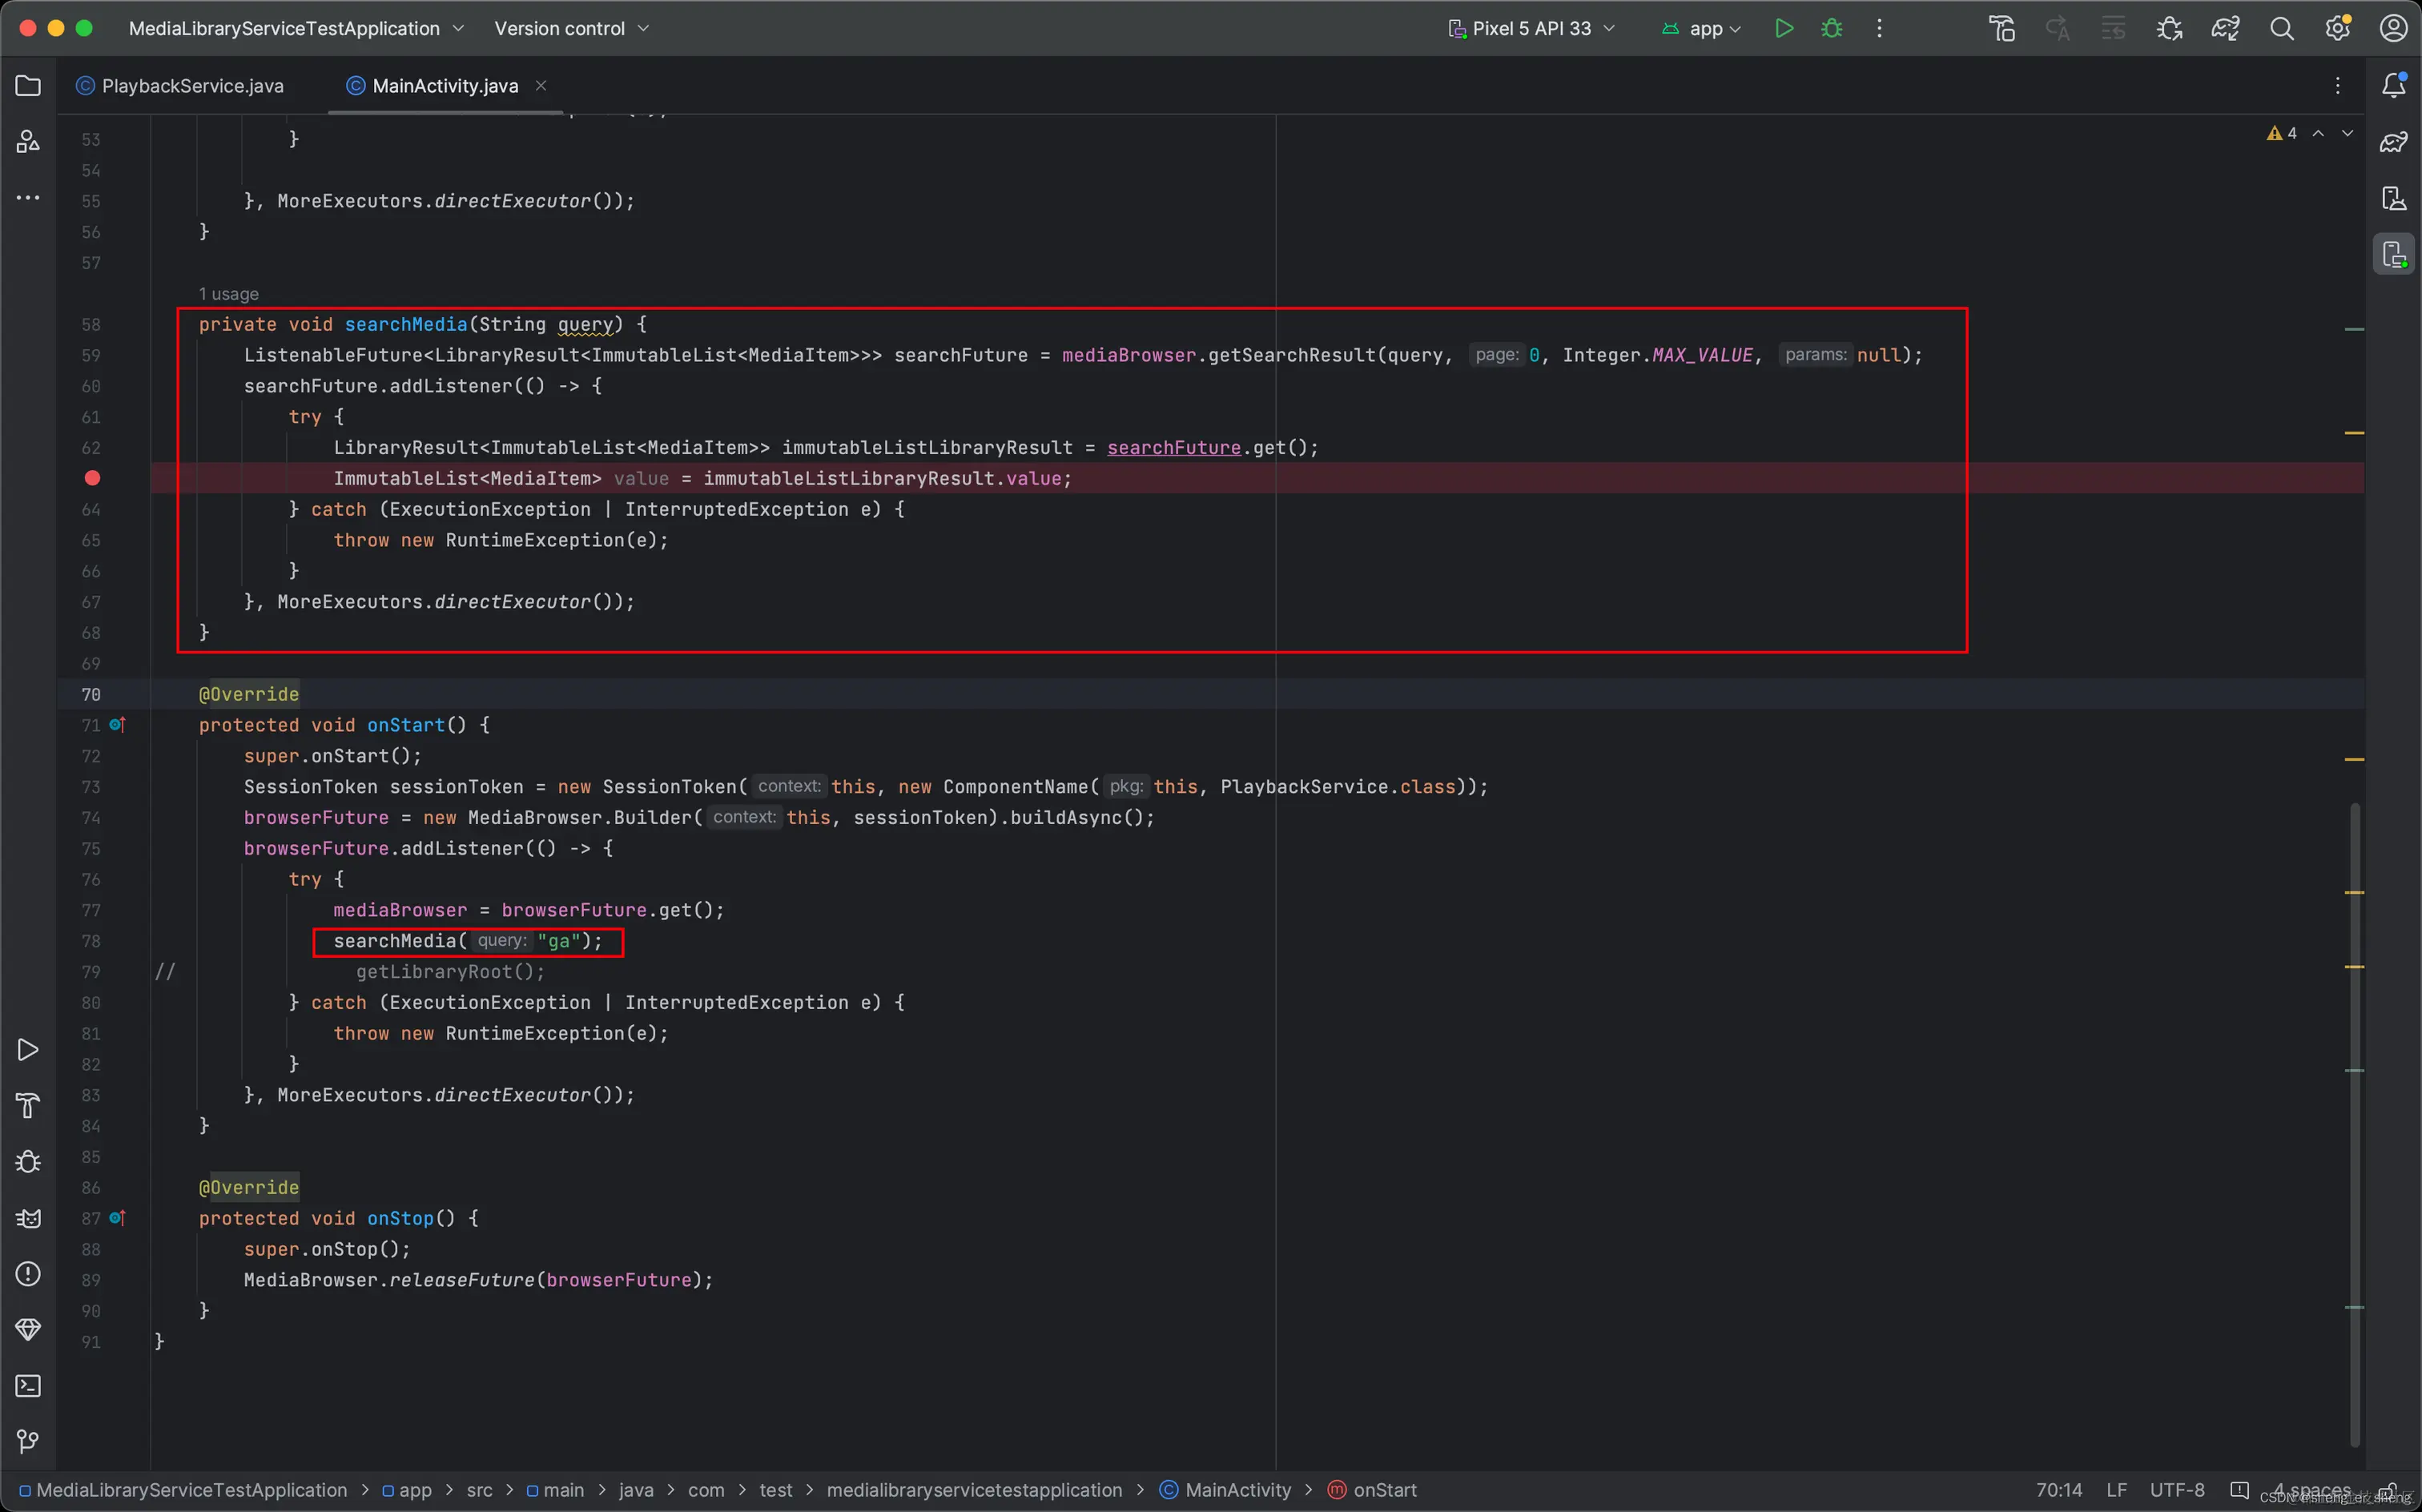Viewport: 2422px width, 1512px height.
Task: Click the Debug app bug icon
Action: click(x=1831, y=28)
